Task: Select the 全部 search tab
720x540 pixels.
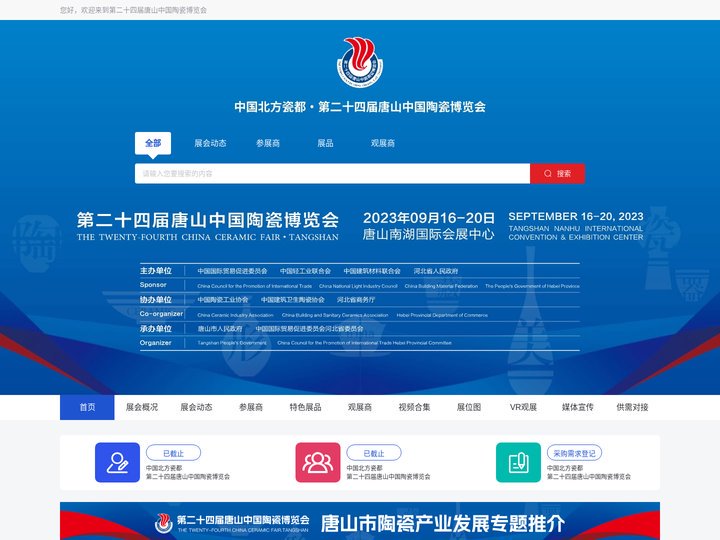Action: (153, 143)
